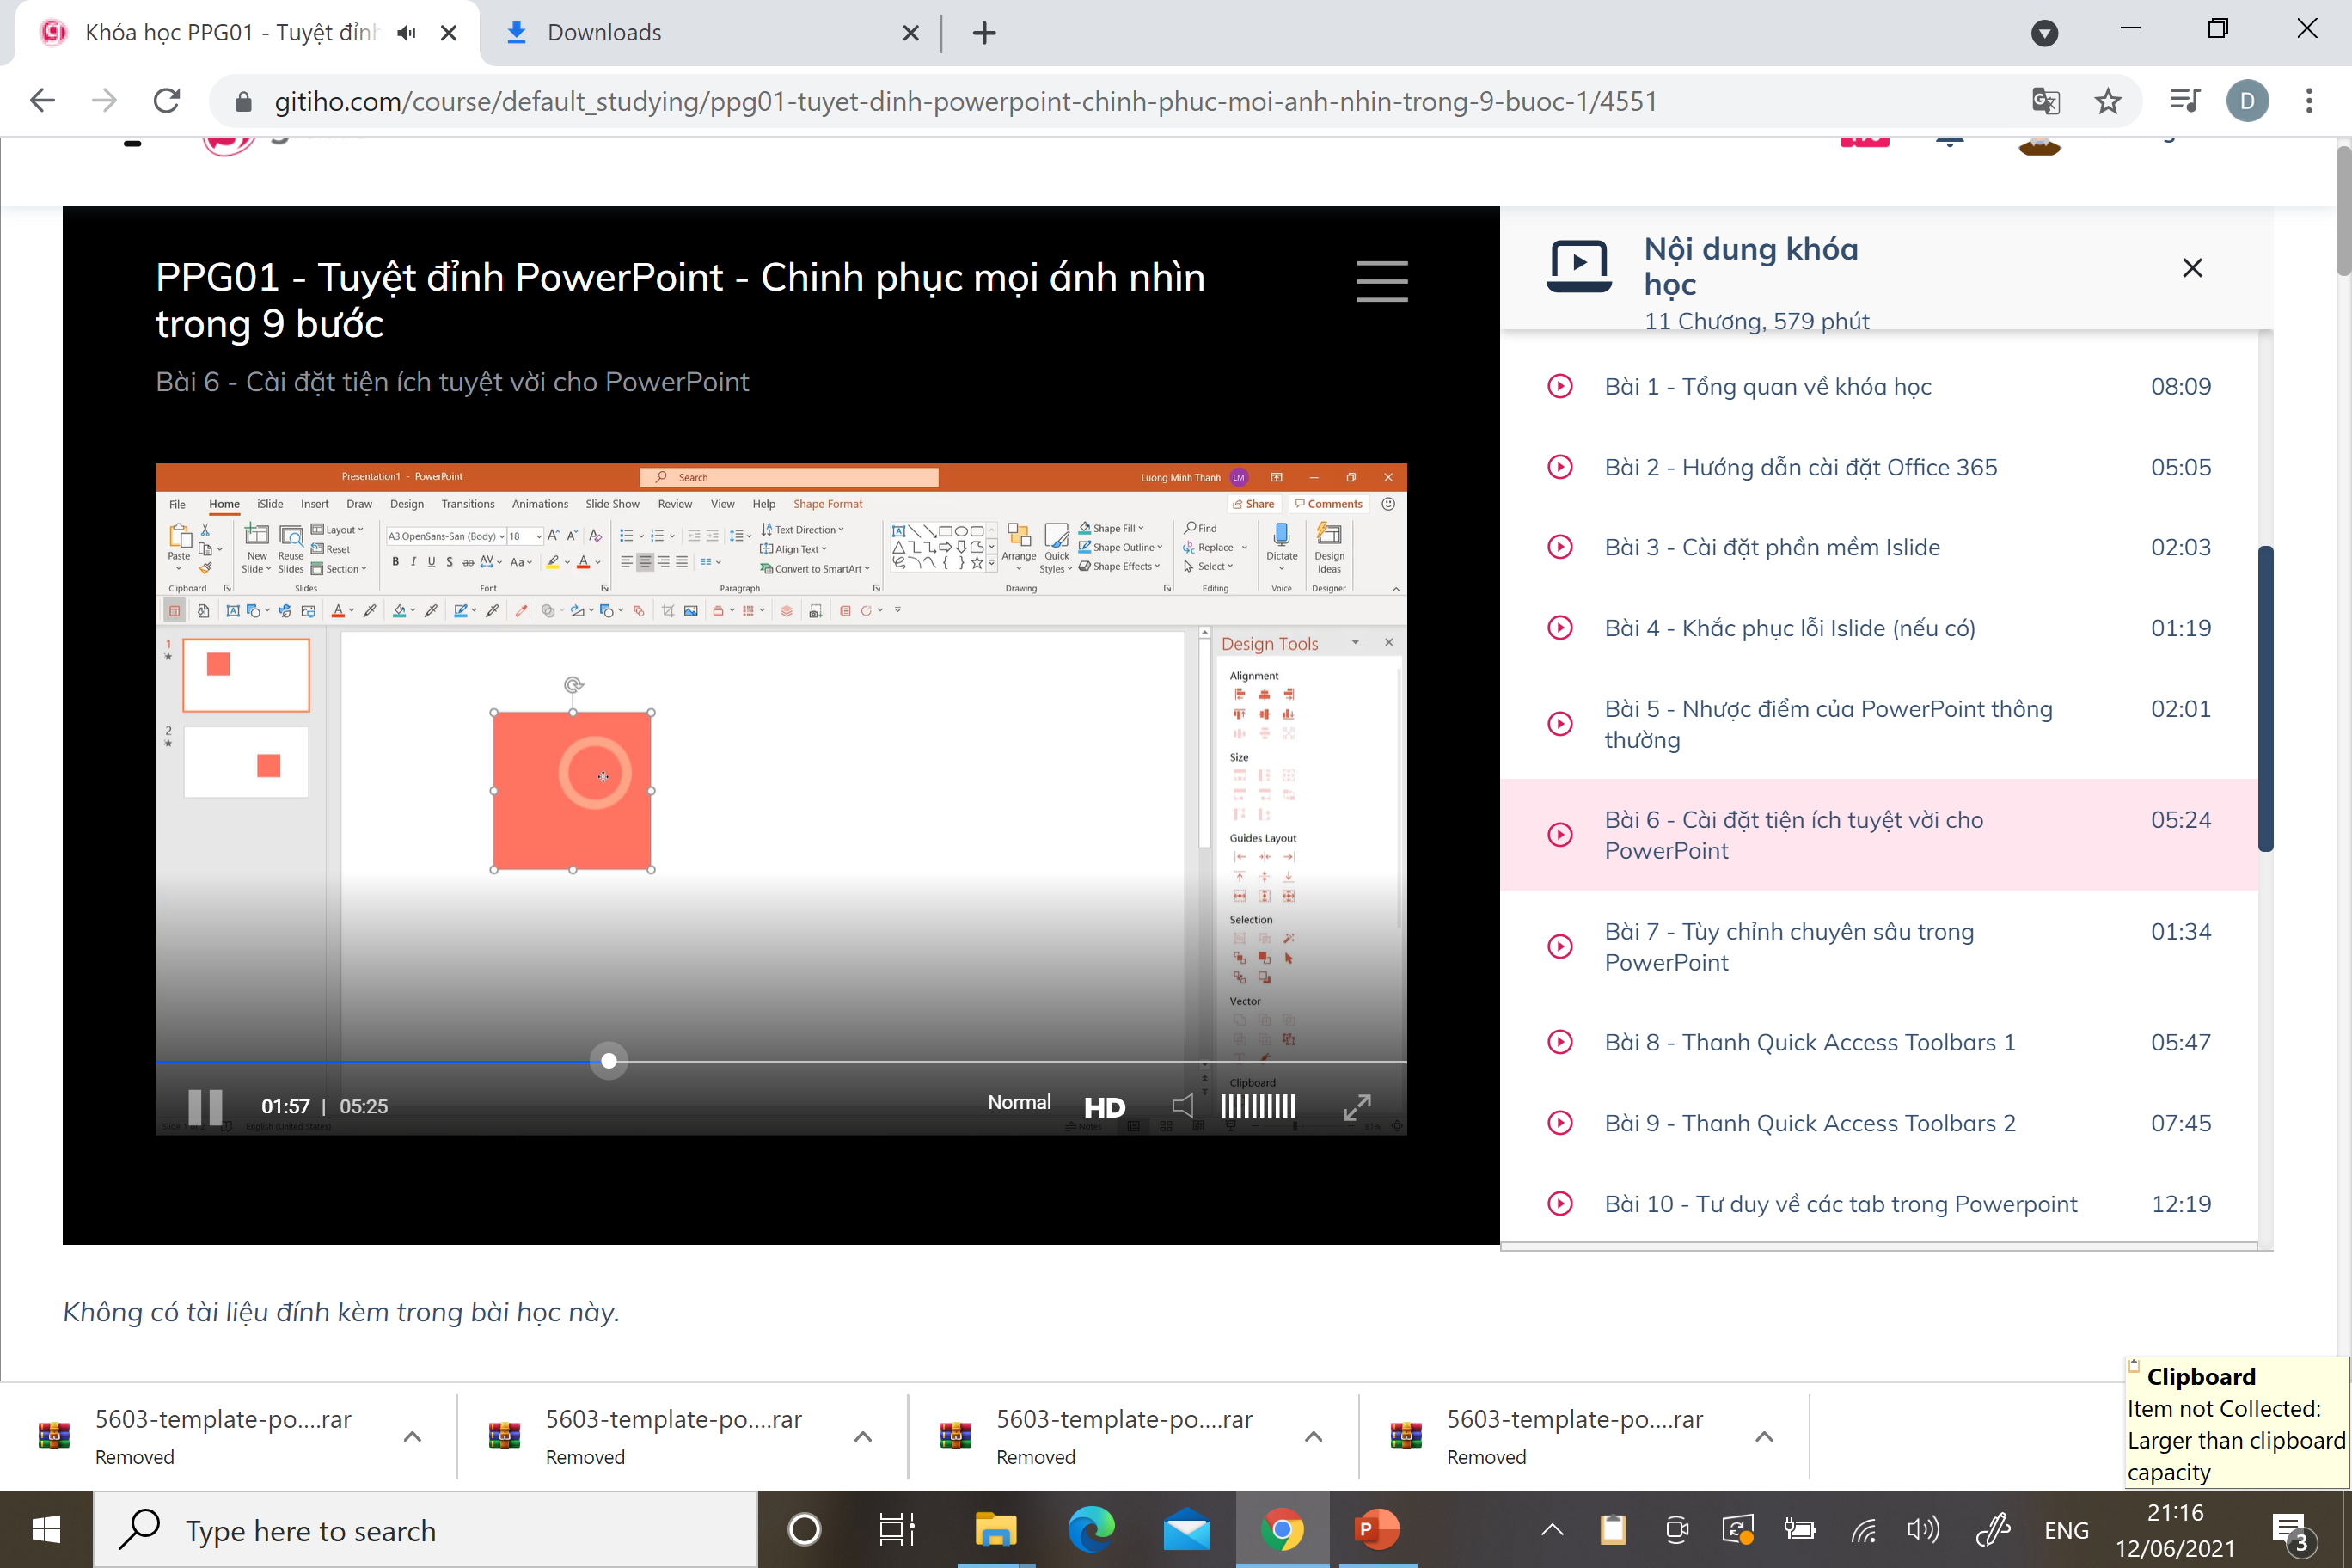Go back in browser history
This screenshot has width=2352, height=1568.
pyautogui.click(x=42, y=101)
